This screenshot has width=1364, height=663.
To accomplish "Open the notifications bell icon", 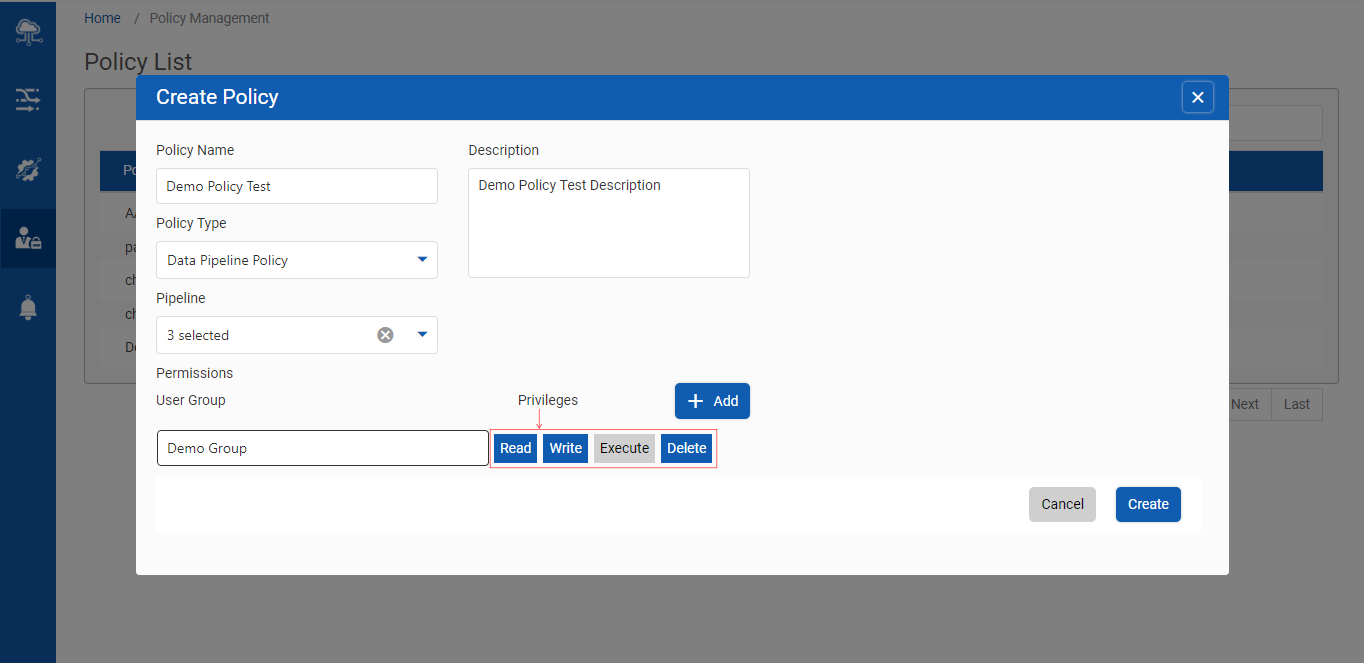I will pyautogui.click(x=28, y=308).
